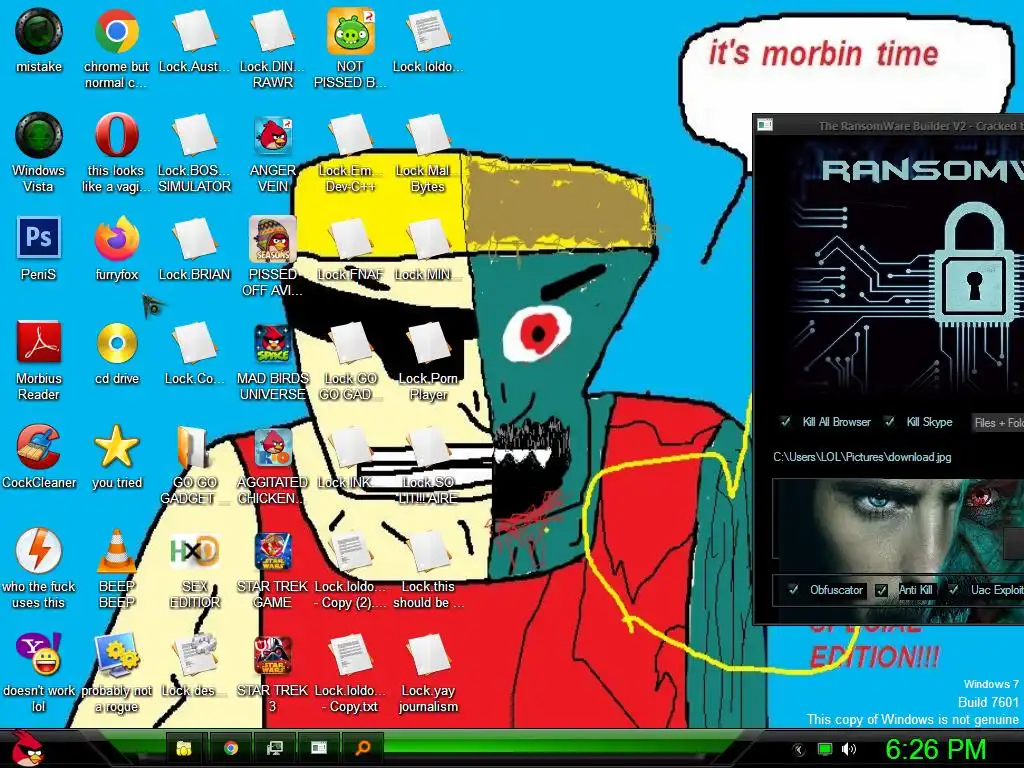This screenshot has width=1024, height=768.
Task: Open the 'Windows Vista' desktop icon
Action: coord(39,135)
